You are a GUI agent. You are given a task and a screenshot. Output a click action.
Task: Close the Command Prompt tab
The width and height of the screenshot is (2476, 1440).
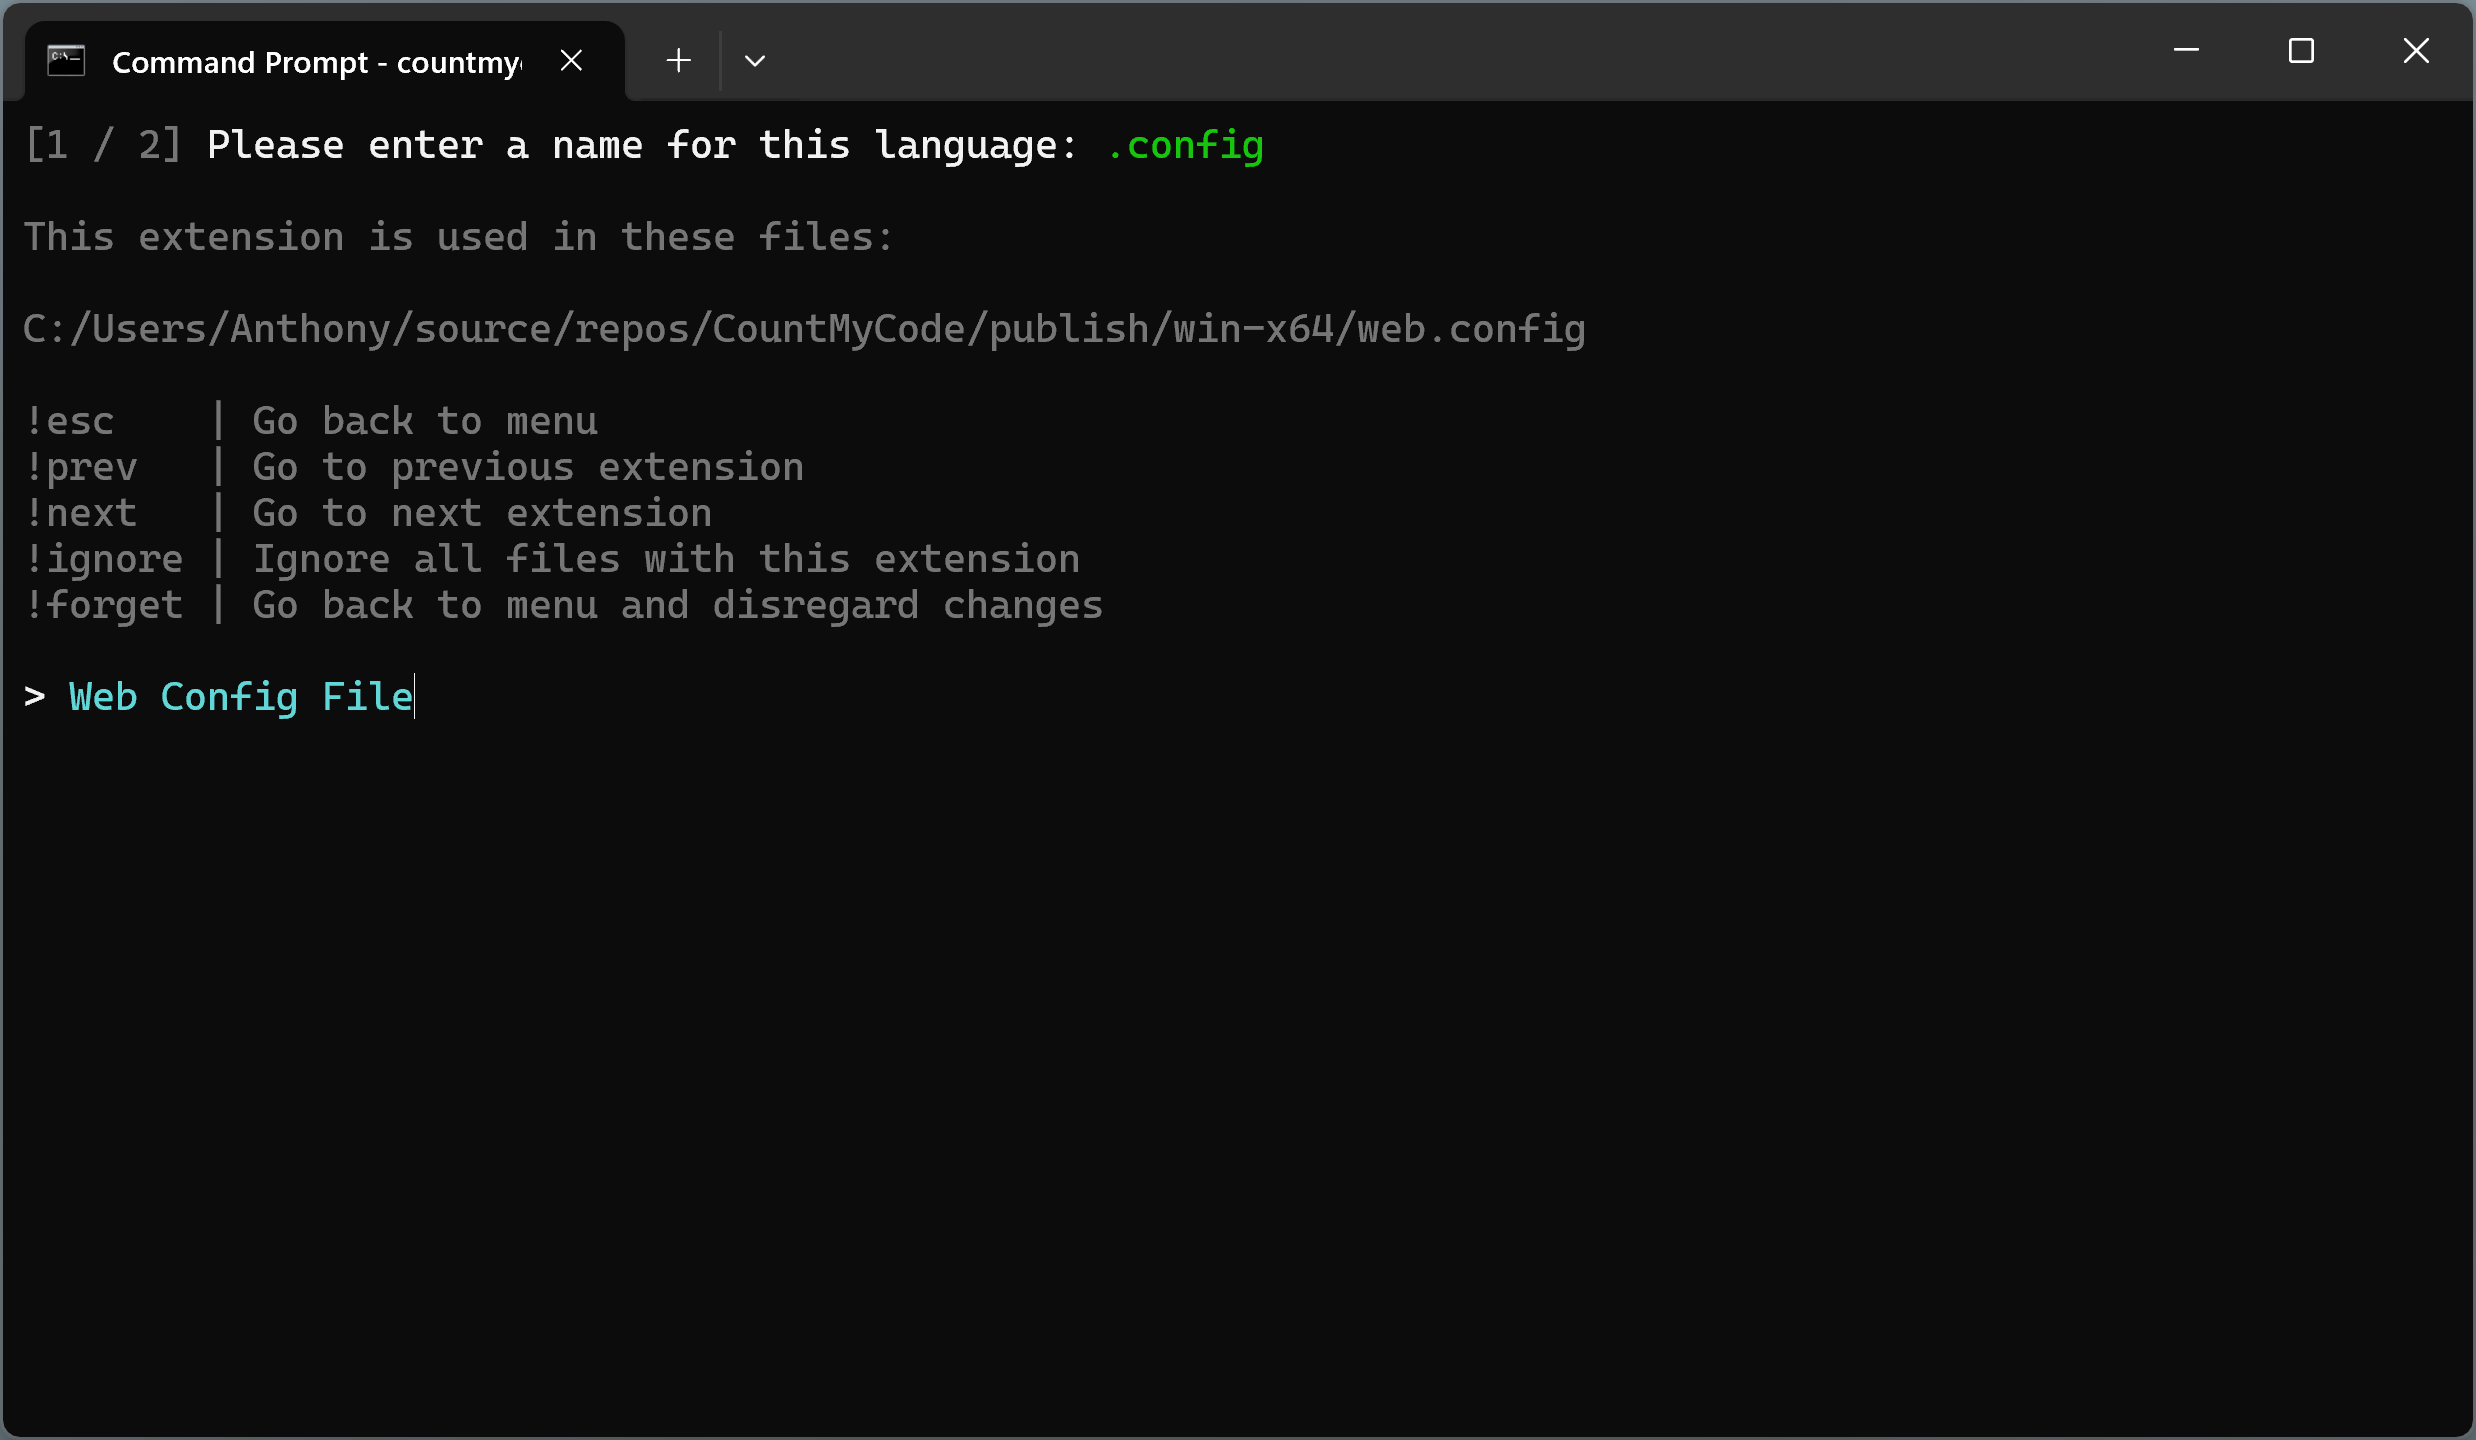pyautogui.click(x=571, y=61)
